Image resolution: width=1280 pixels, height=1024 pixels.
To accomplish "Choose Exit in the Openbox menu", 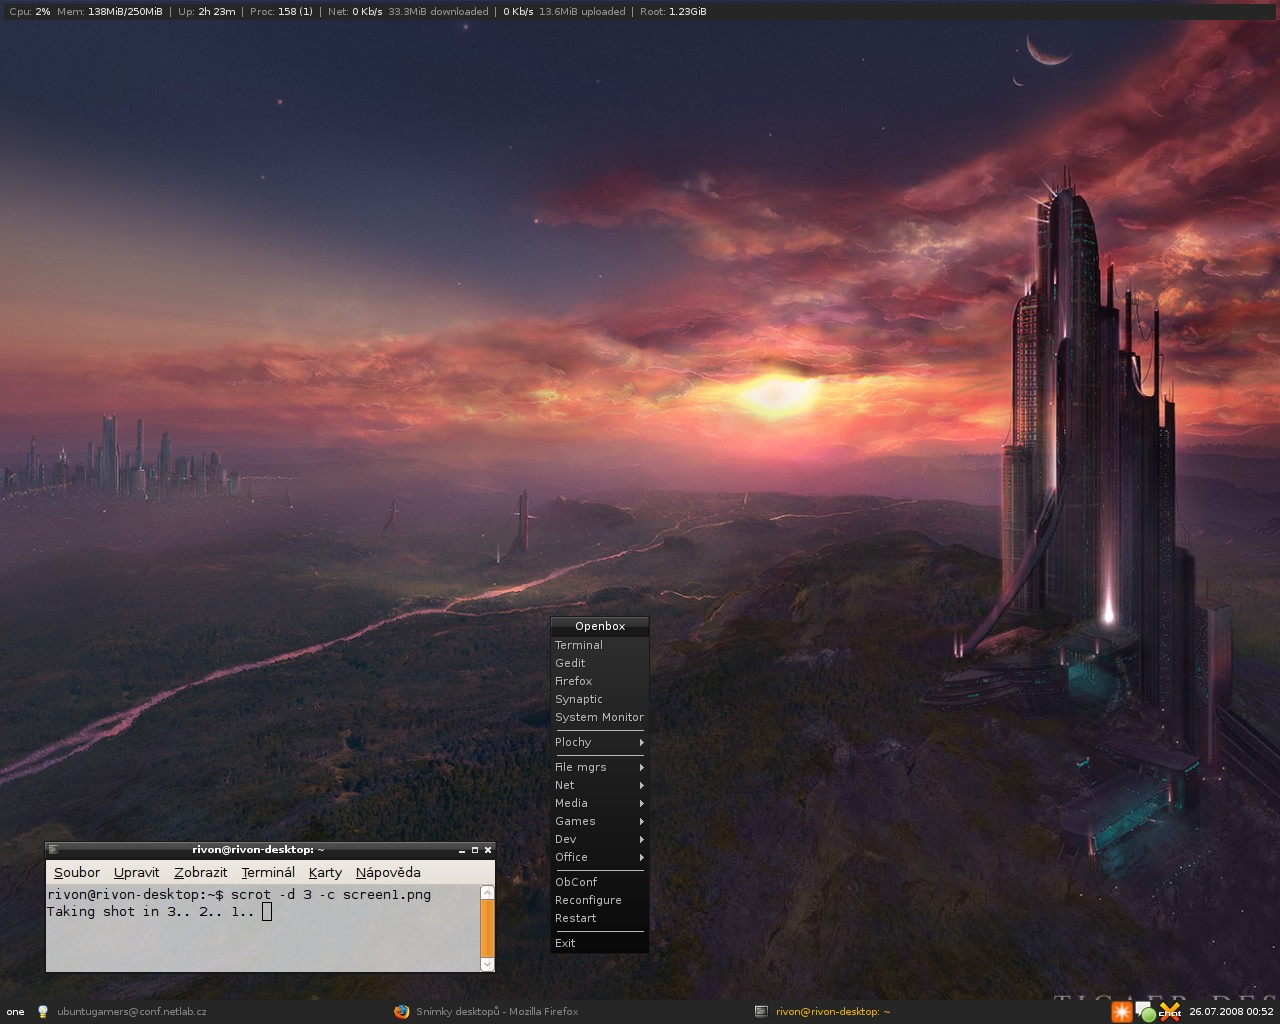I will coord(600,943).
